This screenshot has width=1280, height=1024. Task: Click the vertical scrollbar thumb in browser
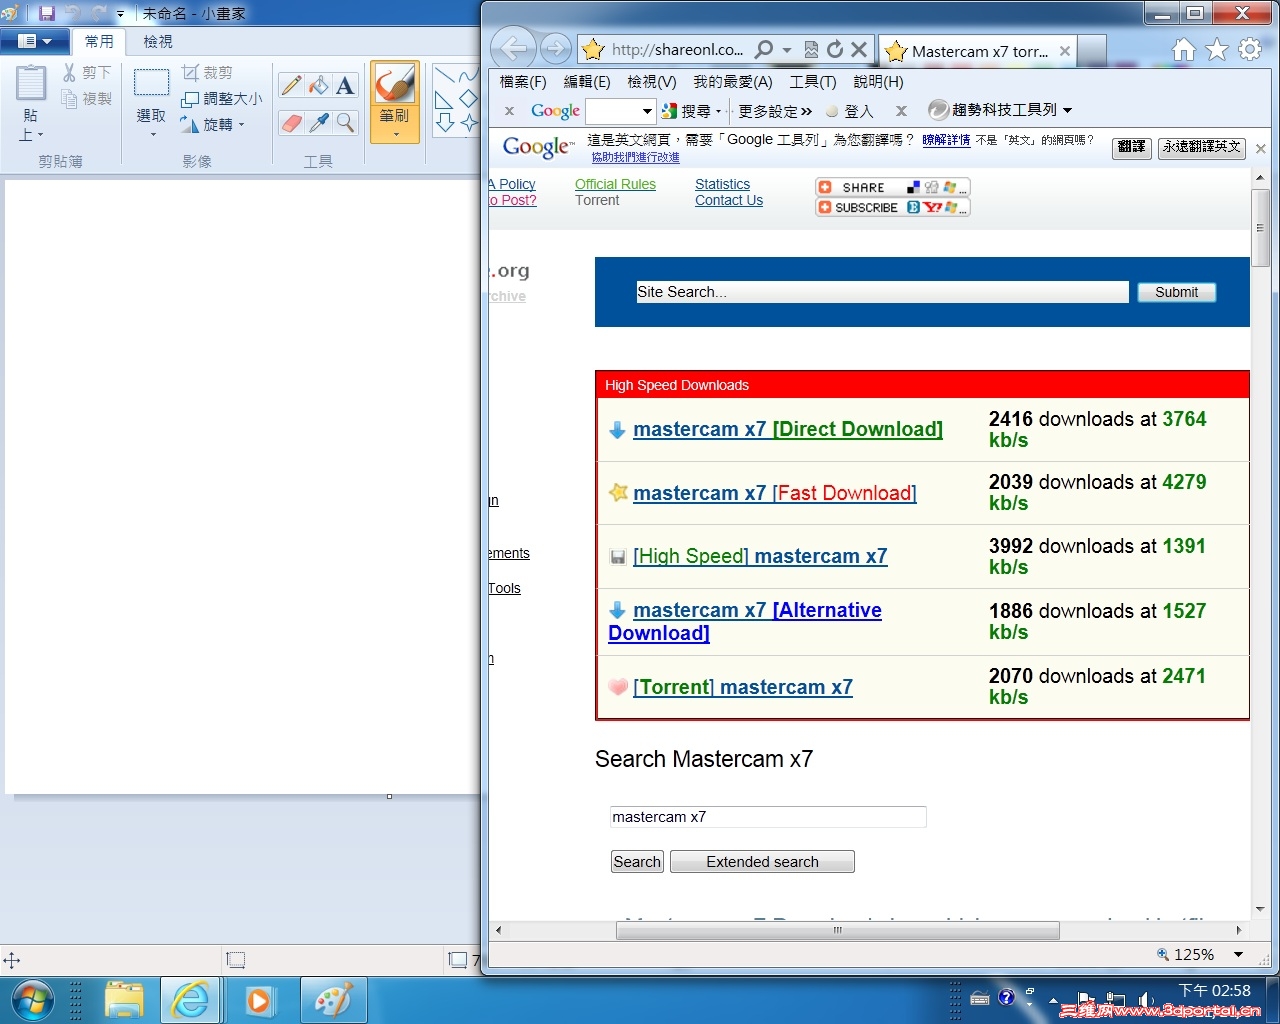coord(1260,228)
